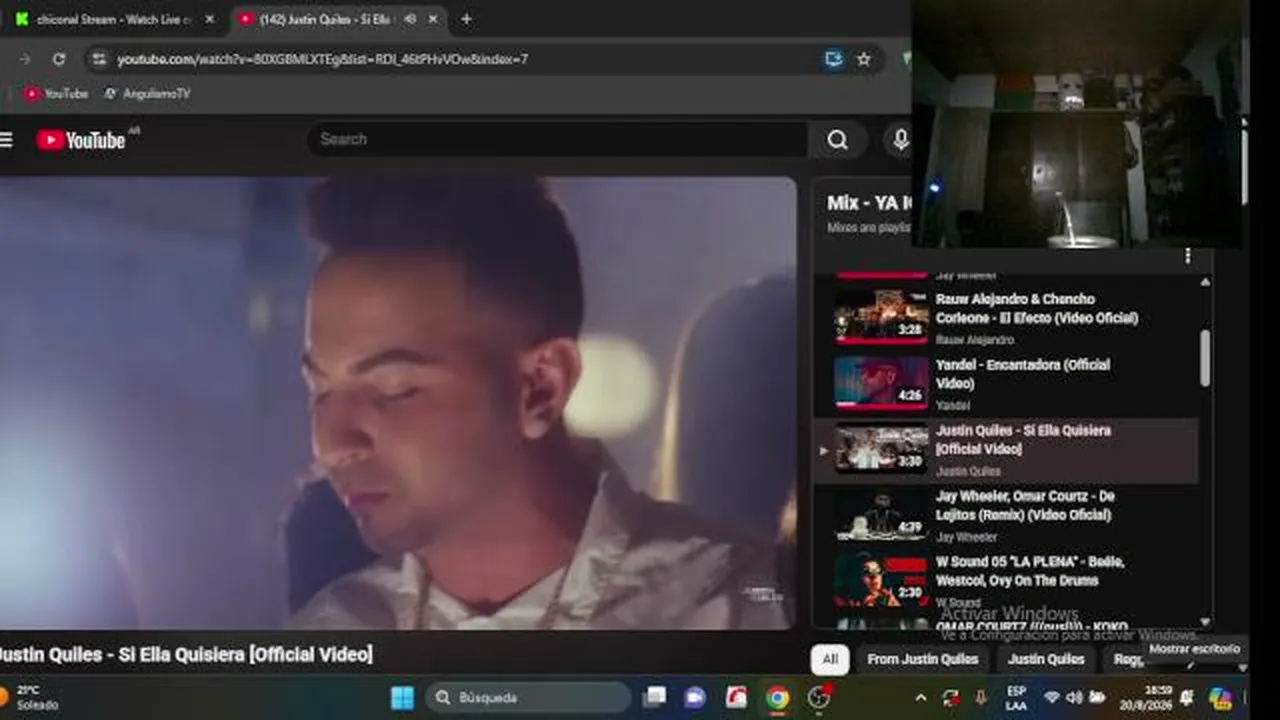Image resolution: width=1280 pixels, height=720 pixels.
Task: Open the weather widget 21°C Soleado
Action: coord(30,697)
